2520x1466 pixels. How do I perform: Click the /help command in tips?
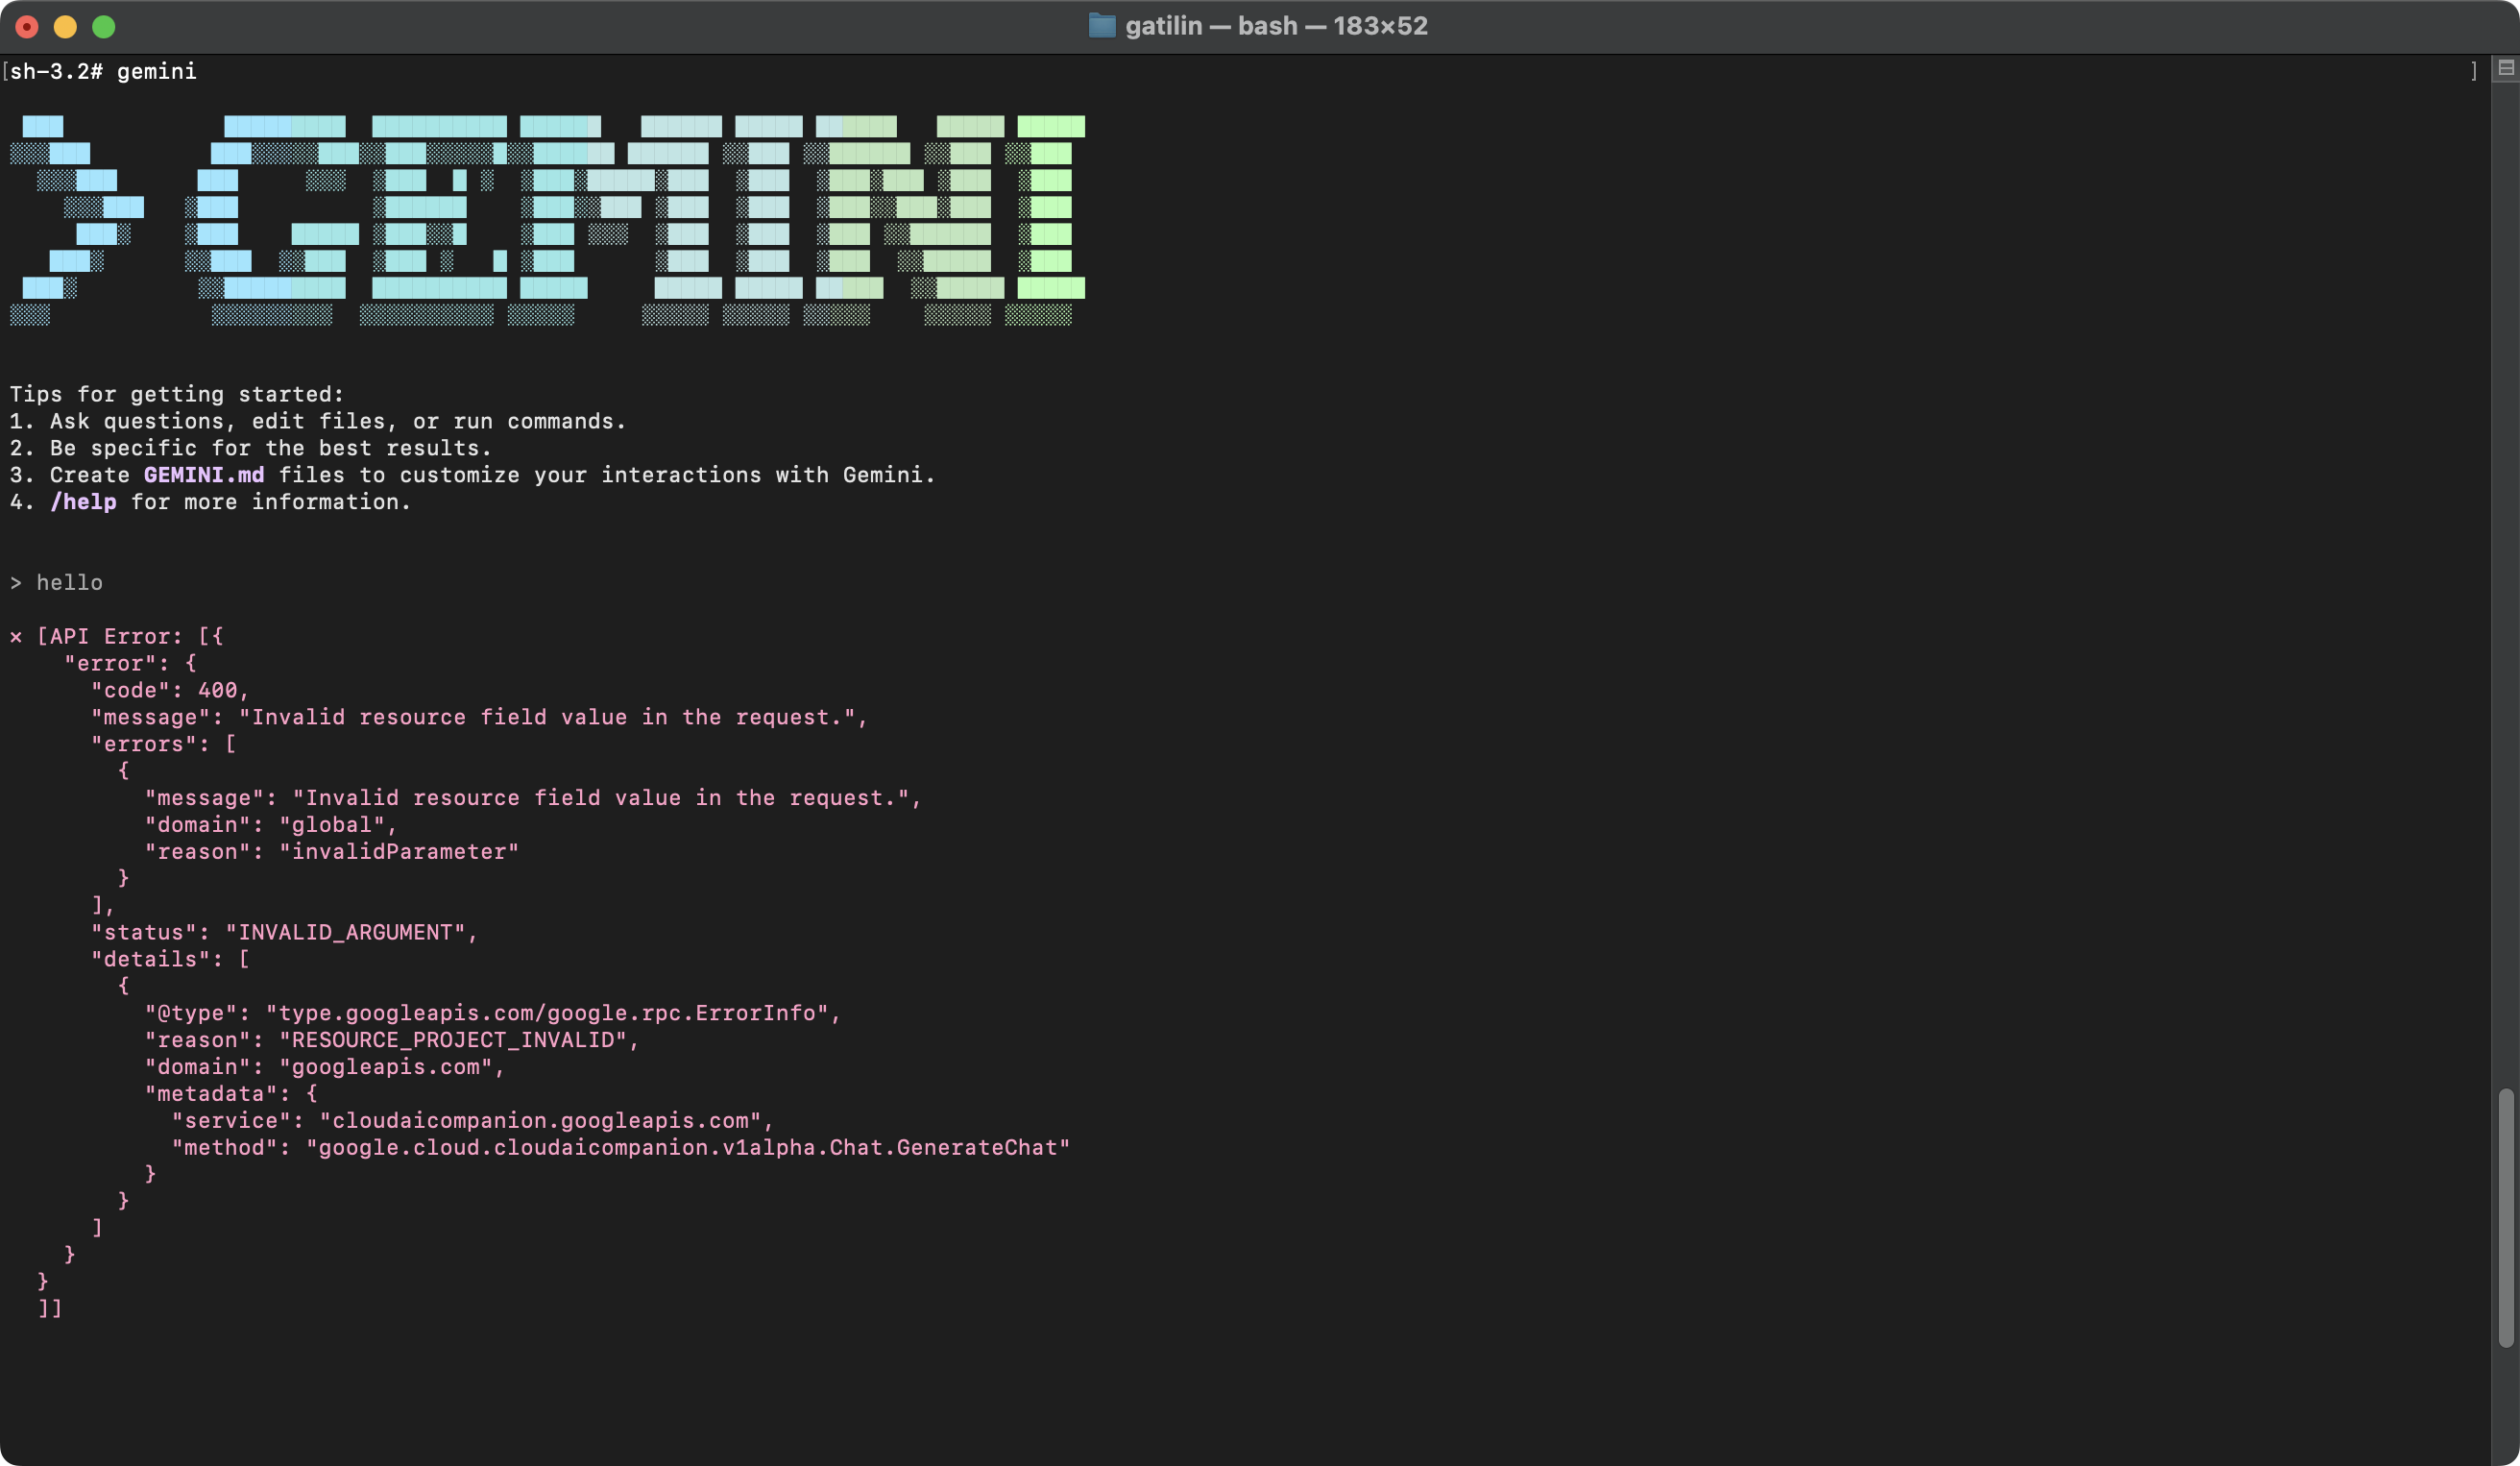click(x=83, y=502)
